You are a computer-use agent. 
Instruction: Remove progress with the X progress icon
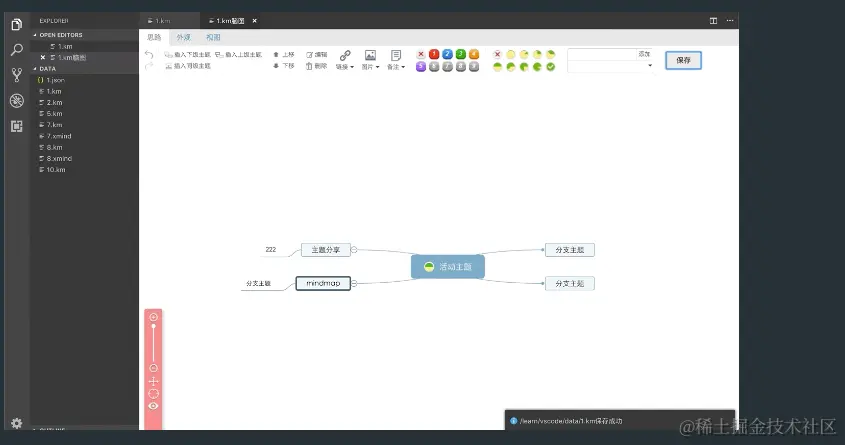tap(497, 54)
